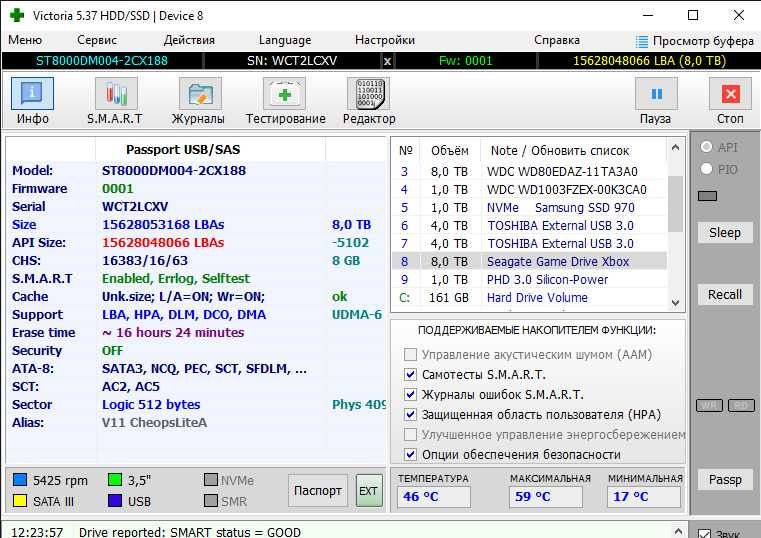
Task: Click the green 3,5" indicator
Action: [115, 480]
